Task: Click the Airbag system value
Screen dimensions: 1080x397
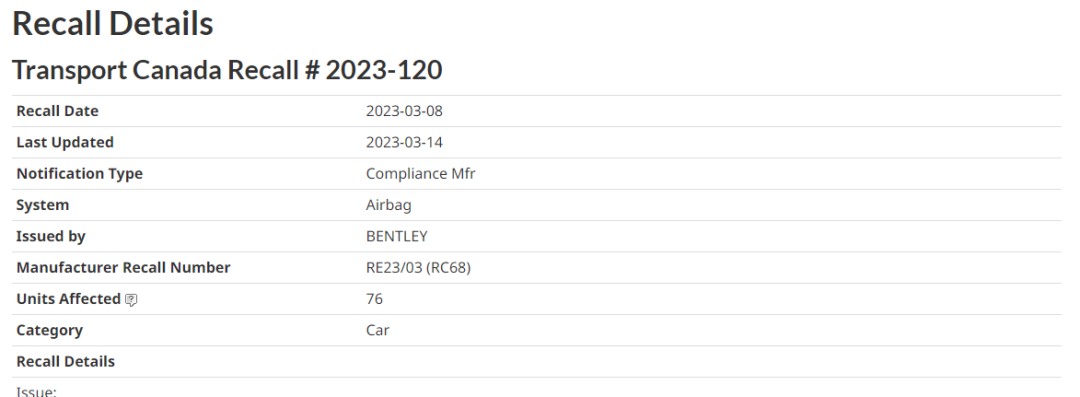Action: tap(388, 205)
